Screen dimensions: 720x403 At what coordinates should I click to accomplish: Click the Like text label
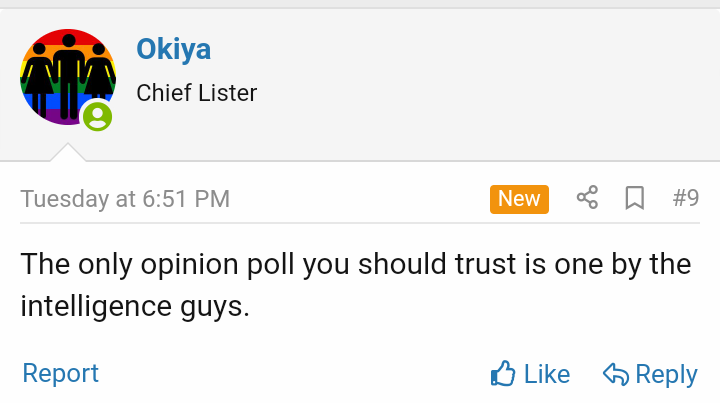tap(547, 374)
